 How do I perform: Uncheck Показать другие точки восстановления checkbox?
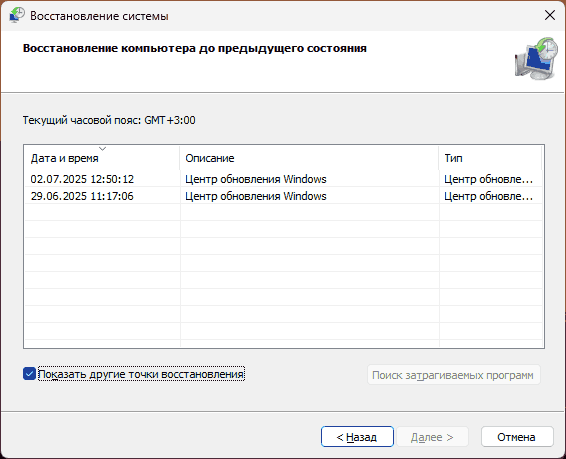point(29,374)
